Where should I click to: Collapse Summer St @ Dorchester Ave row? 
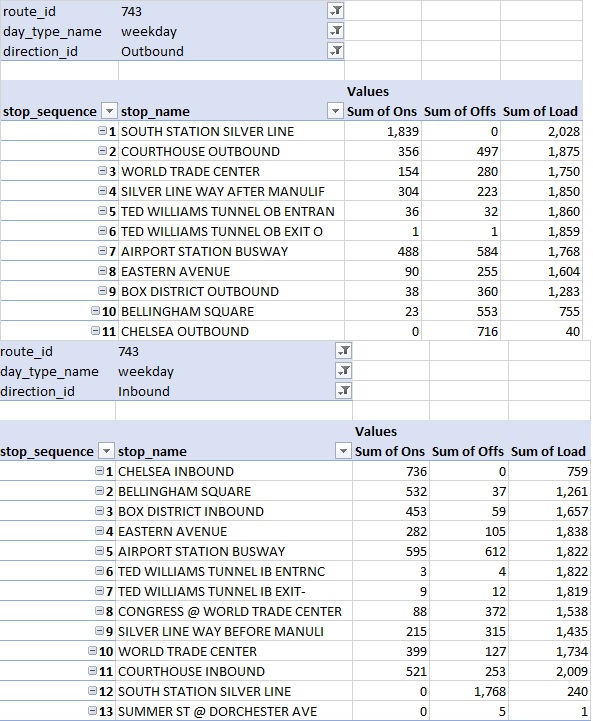(92, 711)
